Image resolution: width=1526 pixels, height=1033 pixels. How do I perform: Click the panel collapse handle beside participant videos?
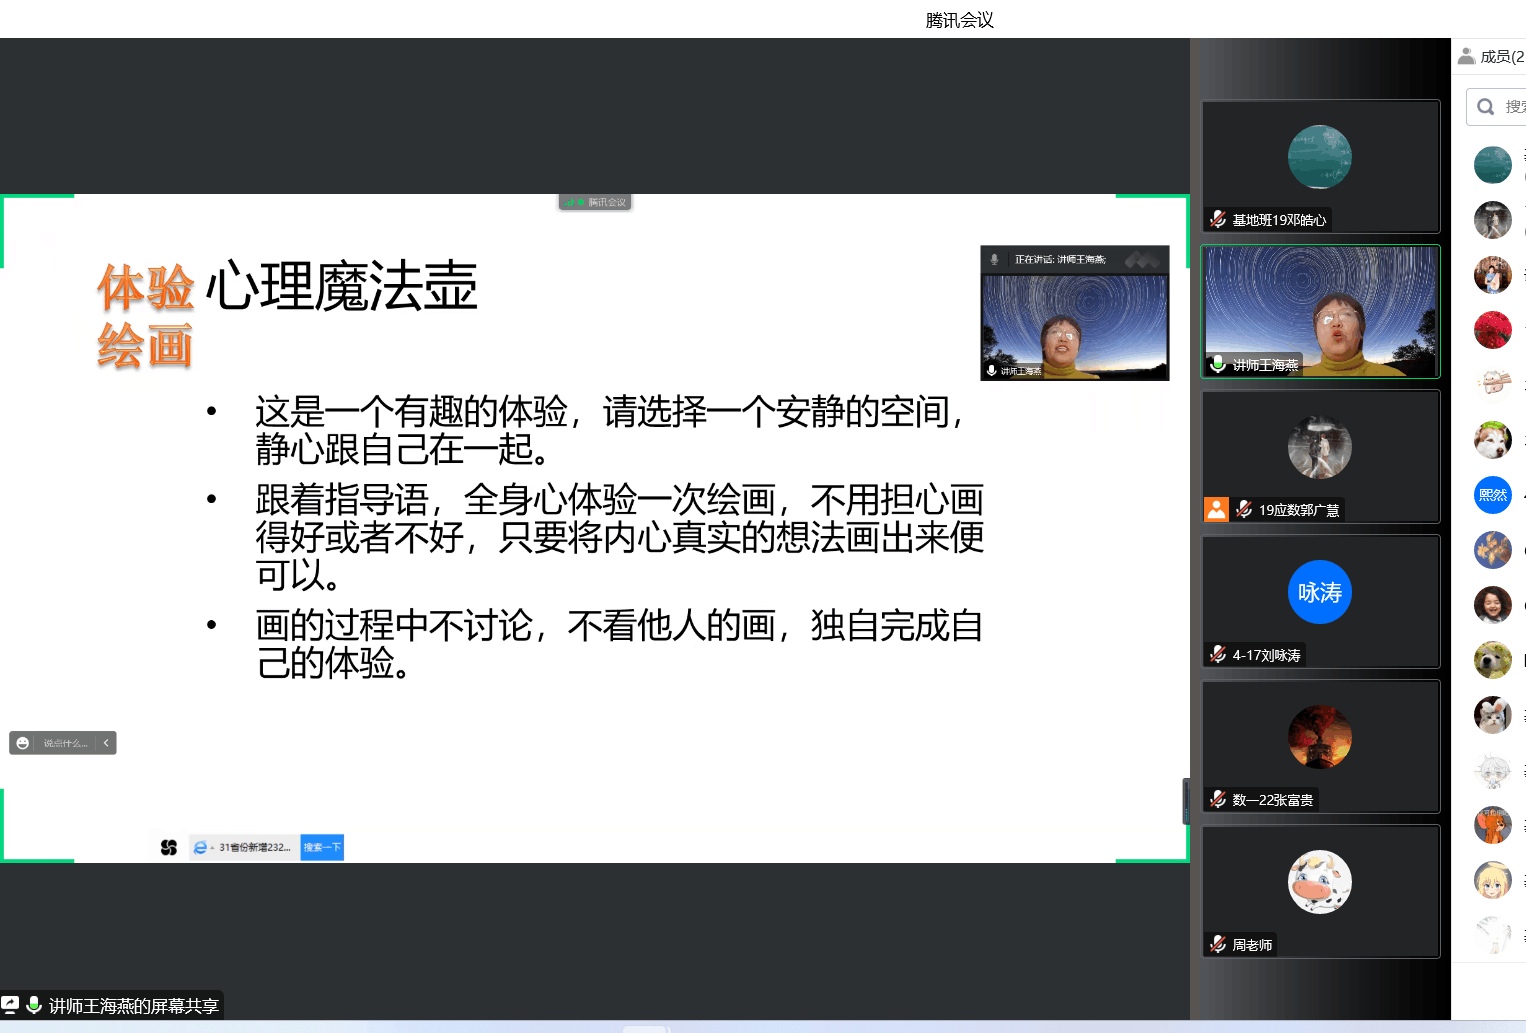pyautogui.click(x=1186, y=800)
